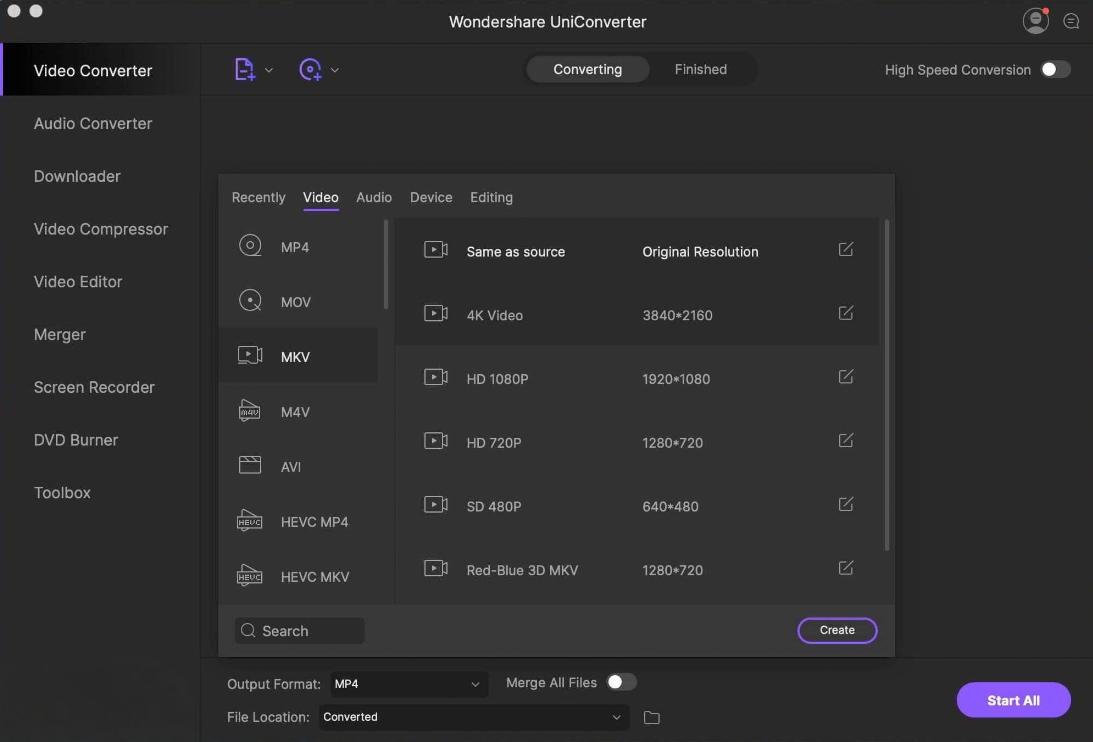The height and width of the screenshot is (742, 1093).
Task: Select the Editing format tab
Action: coord(491,197)
